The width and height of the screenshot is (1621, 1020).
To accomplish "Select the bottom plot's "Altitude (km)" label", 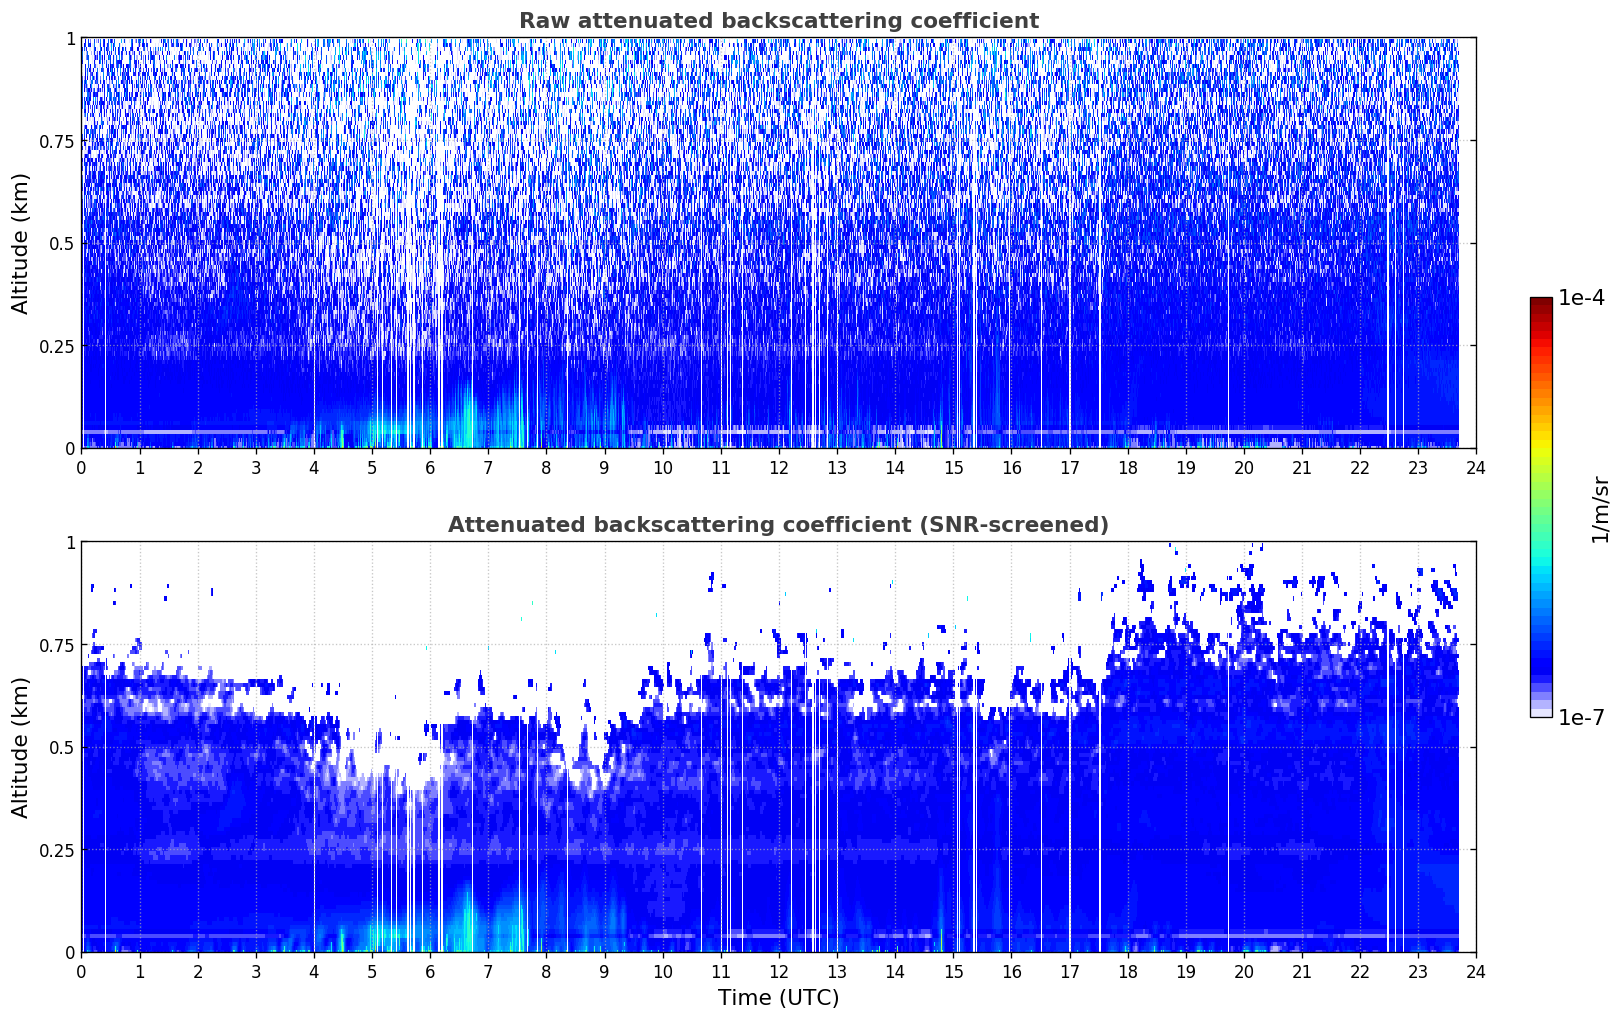I will 21,747.
